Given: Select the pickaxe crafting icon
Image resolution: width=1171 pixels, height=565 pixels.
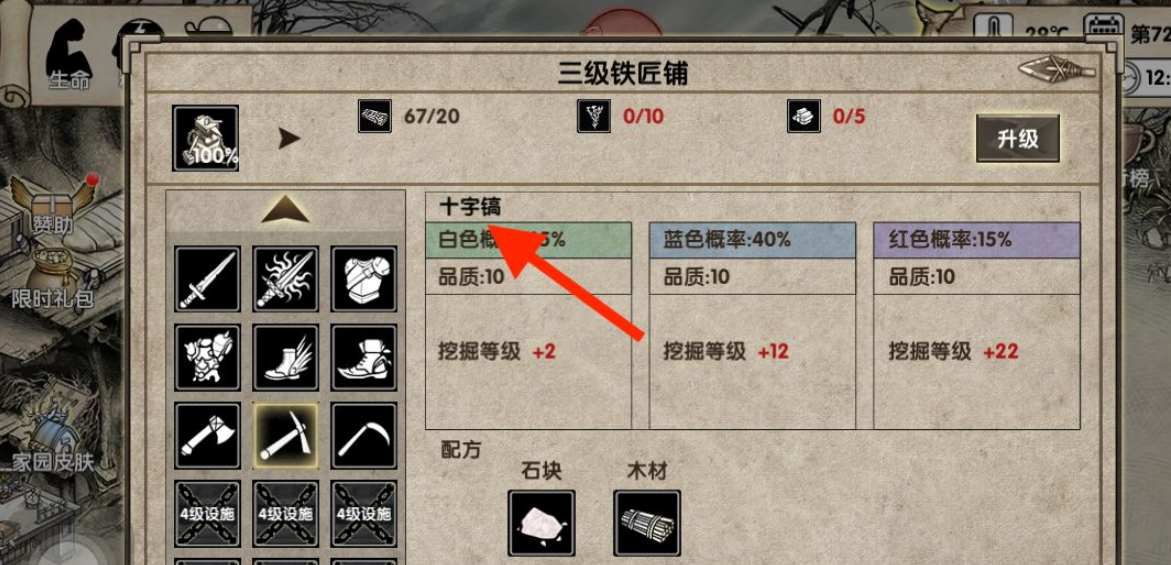Looking at the screenshot, I should click(285, 436).
